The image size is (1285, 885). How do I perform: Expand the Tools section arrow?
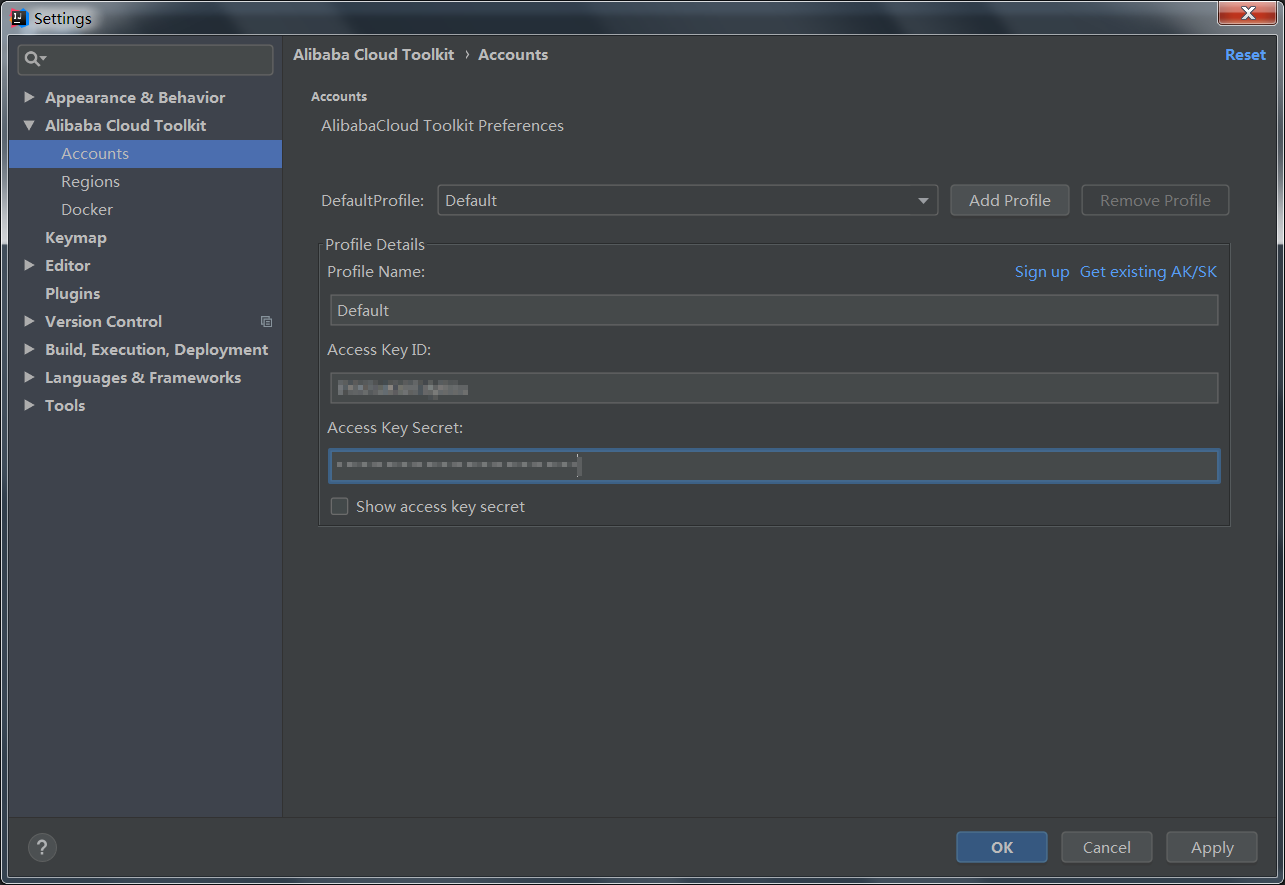pos(29,406)
